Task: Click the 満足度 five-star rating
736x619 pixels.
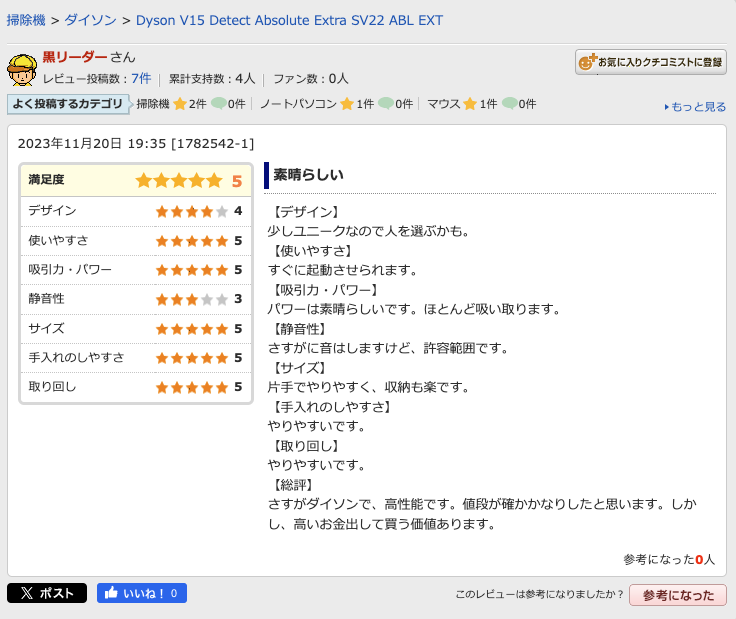Action: [179, 181]
